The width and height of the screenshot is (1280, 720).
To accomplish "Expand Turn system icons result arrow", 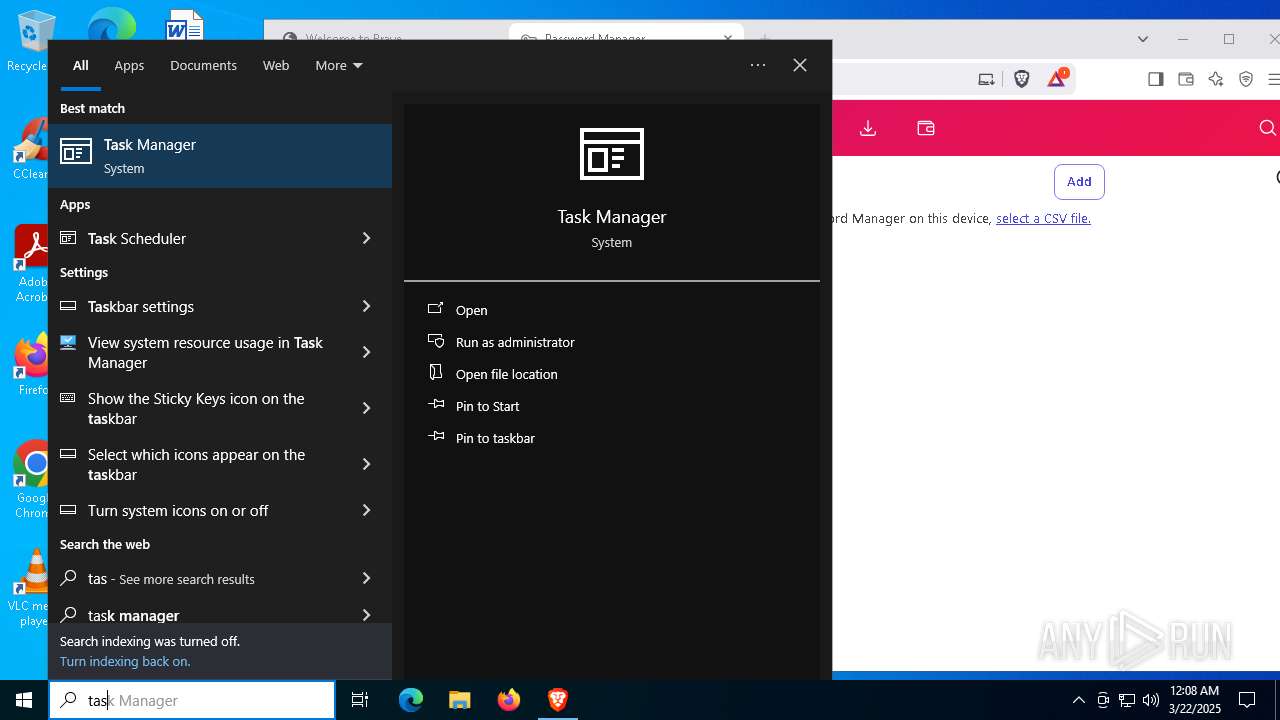I will click(x=366, y=510).
